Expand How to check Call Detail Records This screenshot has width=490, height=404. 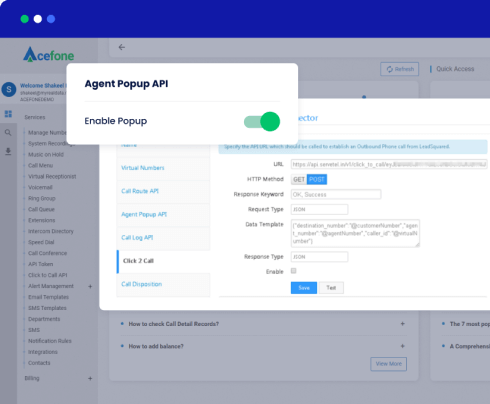point(403,324)
